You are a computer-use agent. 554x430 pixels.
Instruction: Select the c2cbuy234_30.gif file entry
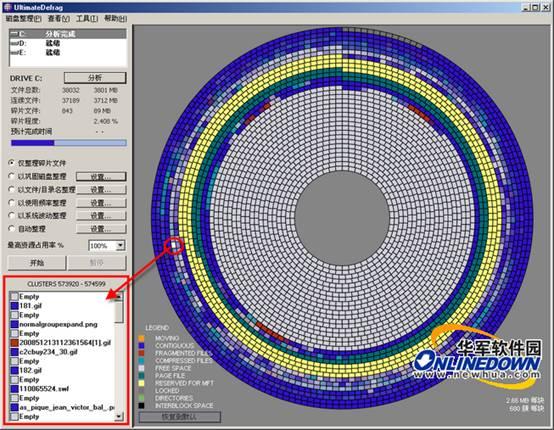pos(48,352)
